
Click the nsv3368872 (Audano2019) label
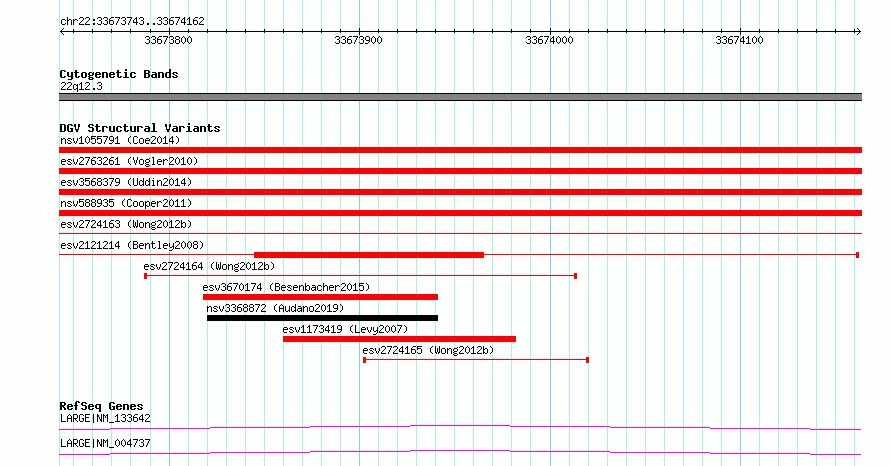click(x=275, y=308)
